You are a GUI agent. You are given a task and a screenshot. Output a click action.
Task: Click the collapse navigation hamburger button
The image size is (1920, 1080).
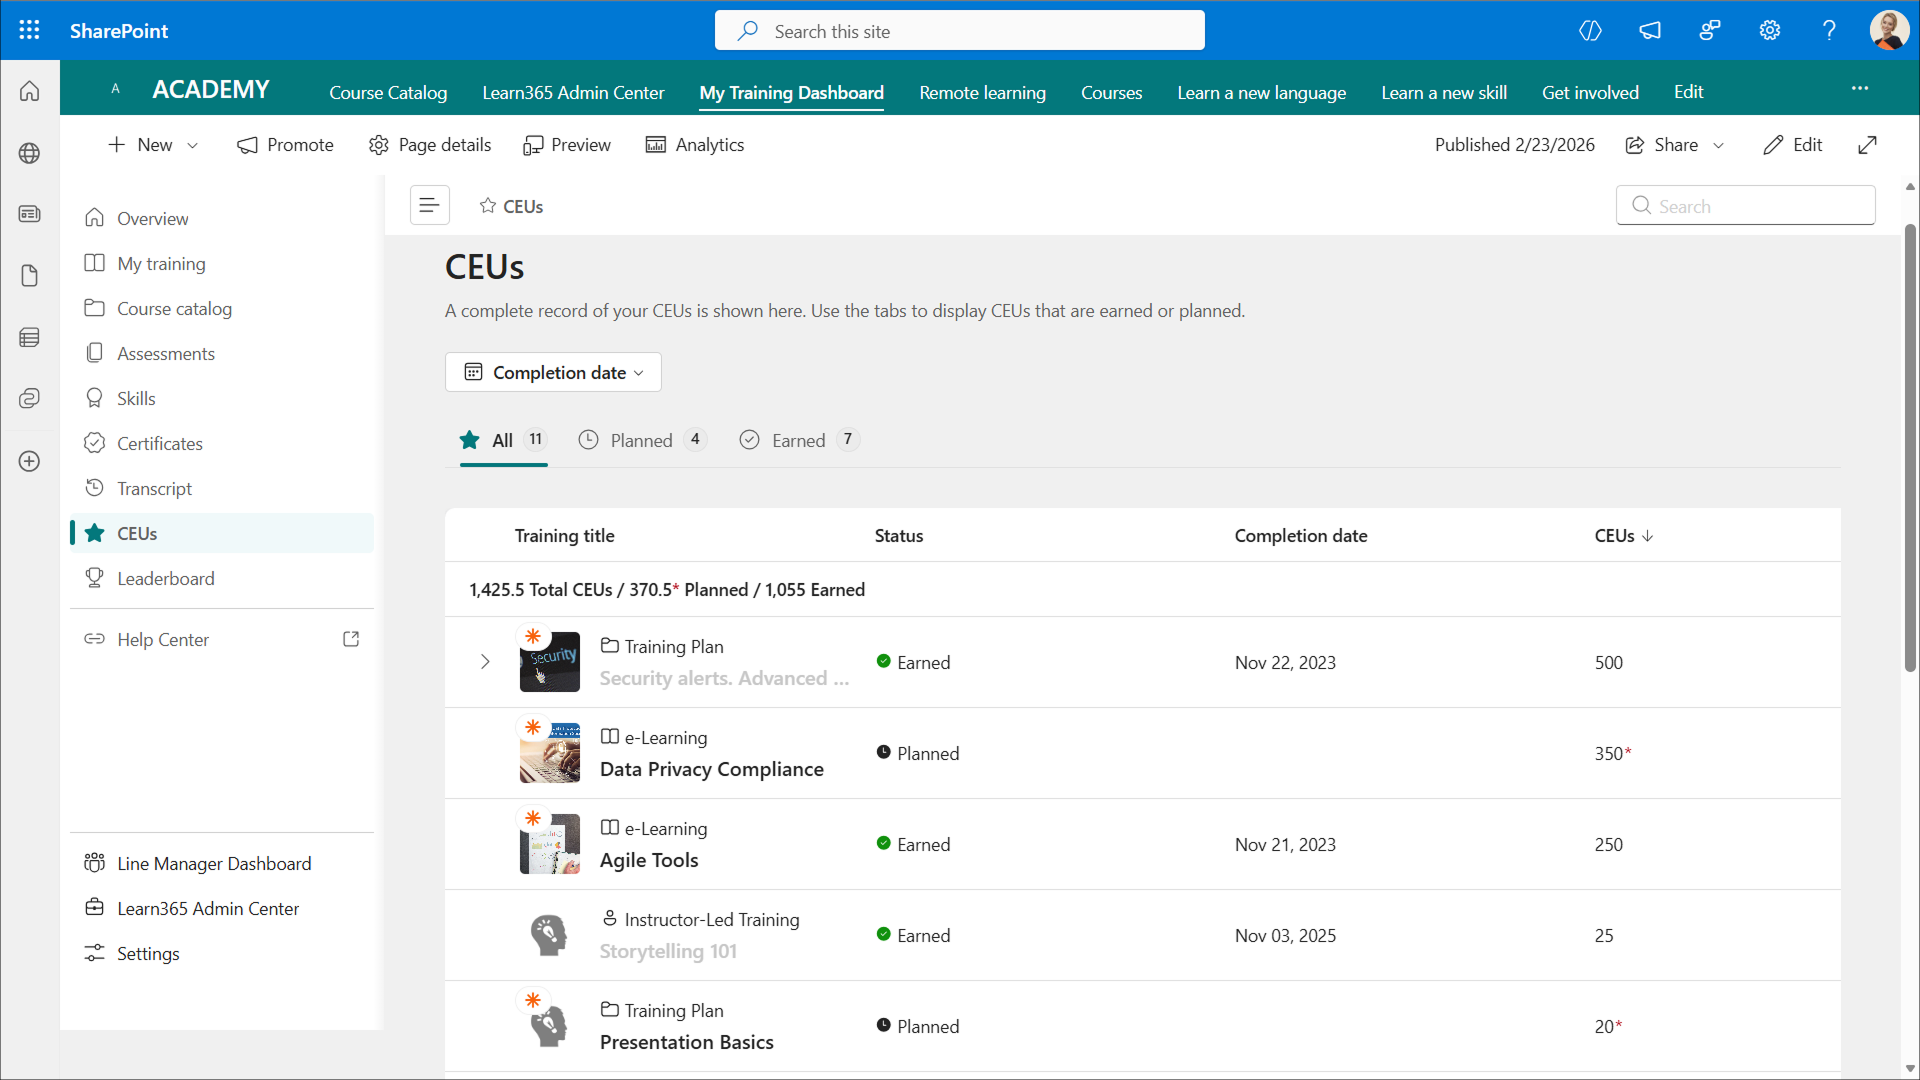[429, 205]
